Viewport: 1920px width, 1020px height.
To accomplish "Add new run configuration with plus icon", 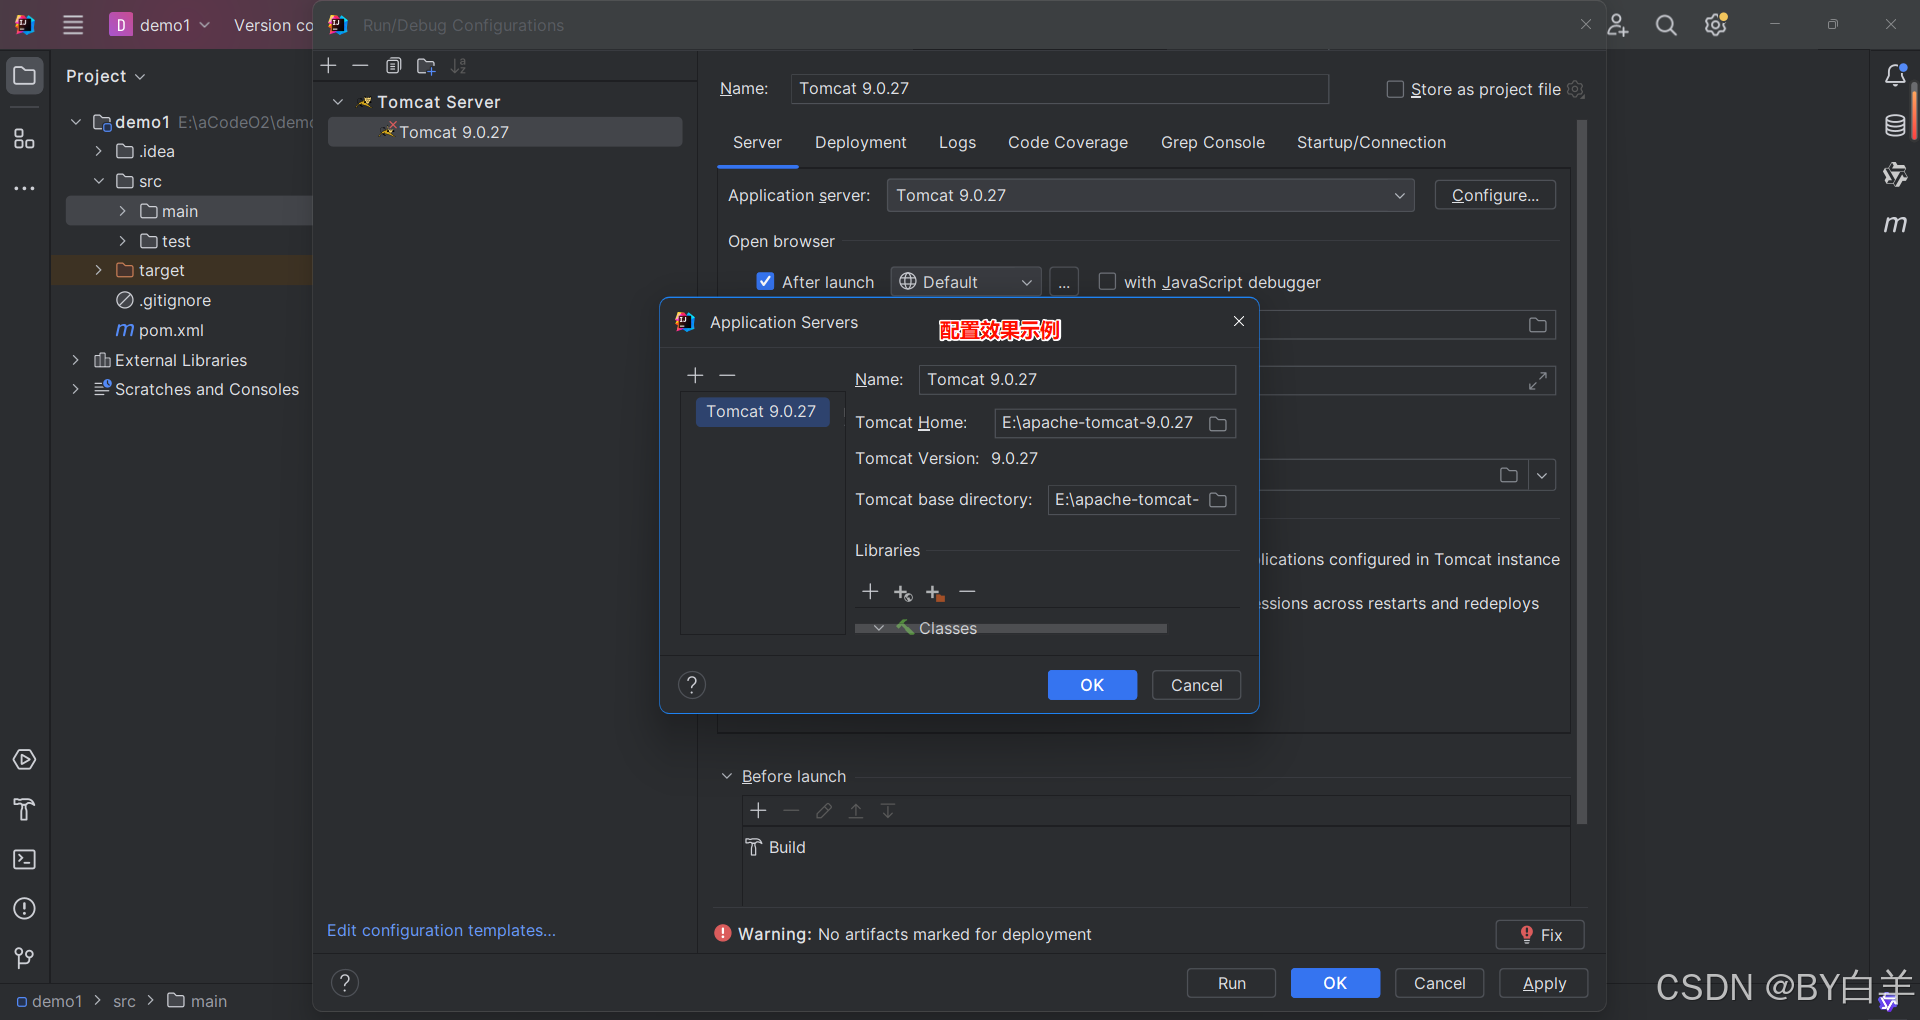I will 328,66.
